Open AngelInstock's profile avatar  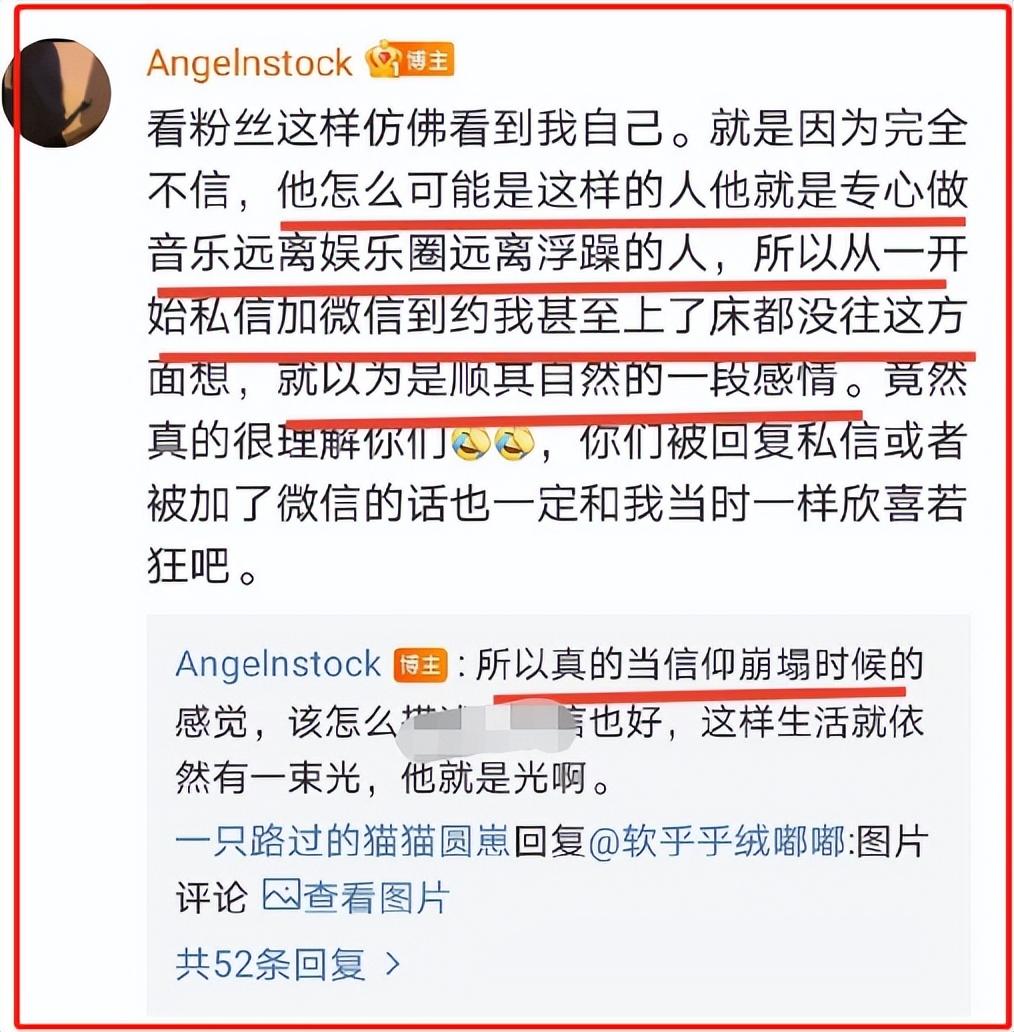(x=59, y=92)
